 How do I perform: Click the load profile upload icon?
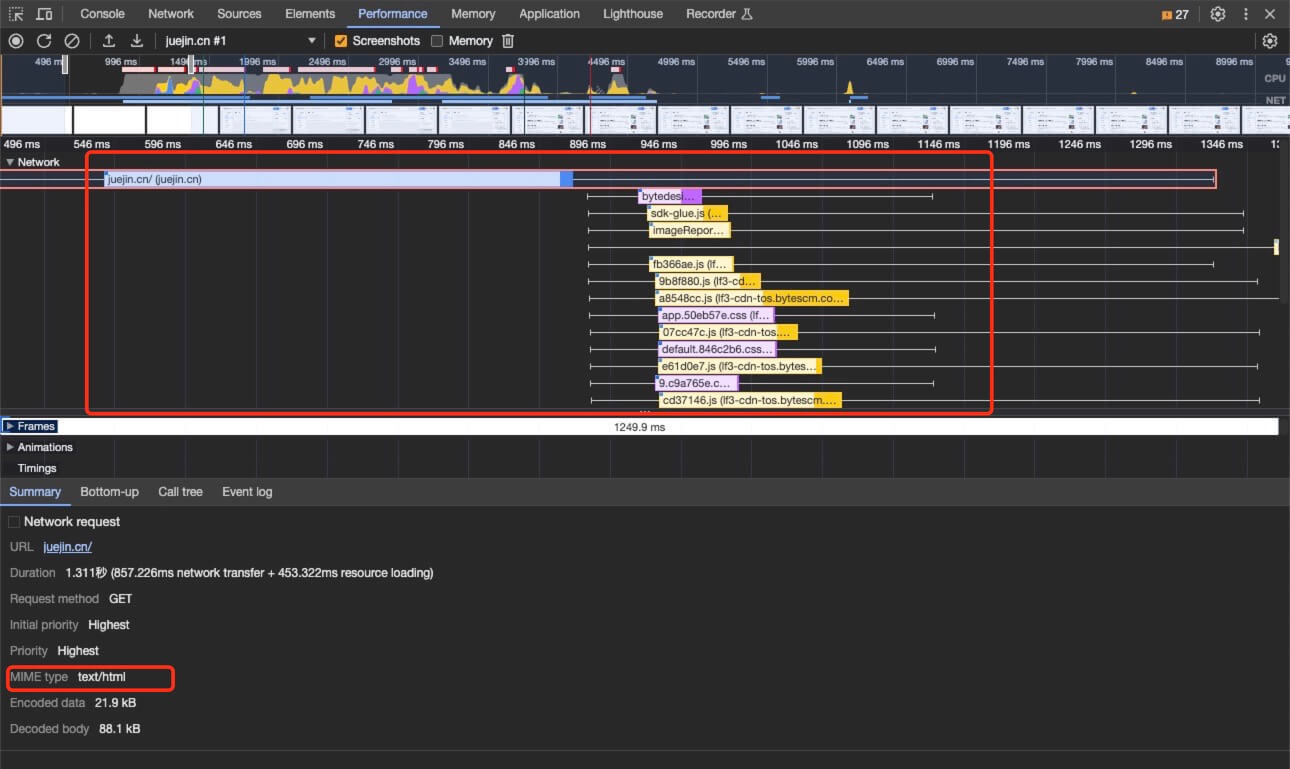click(109, 41)
